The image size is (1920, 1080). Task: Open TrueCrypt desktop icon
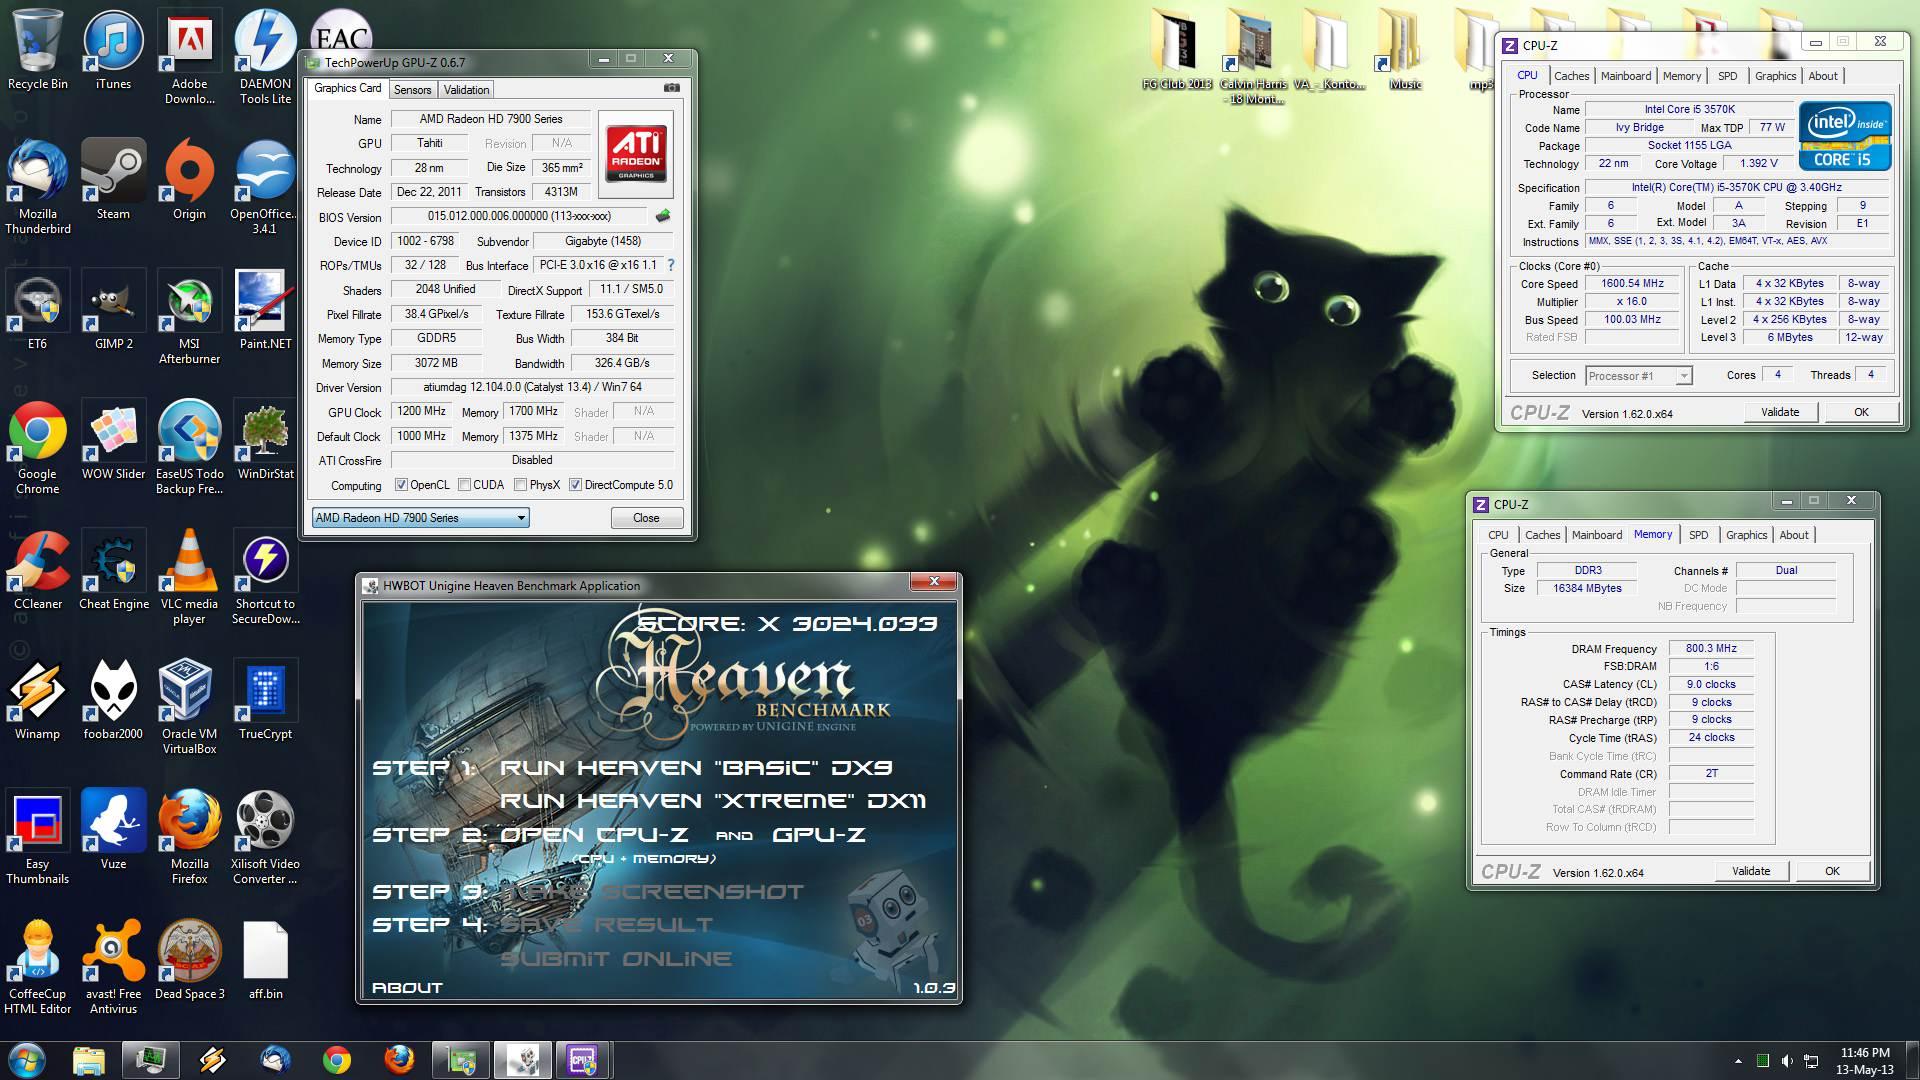265,700
